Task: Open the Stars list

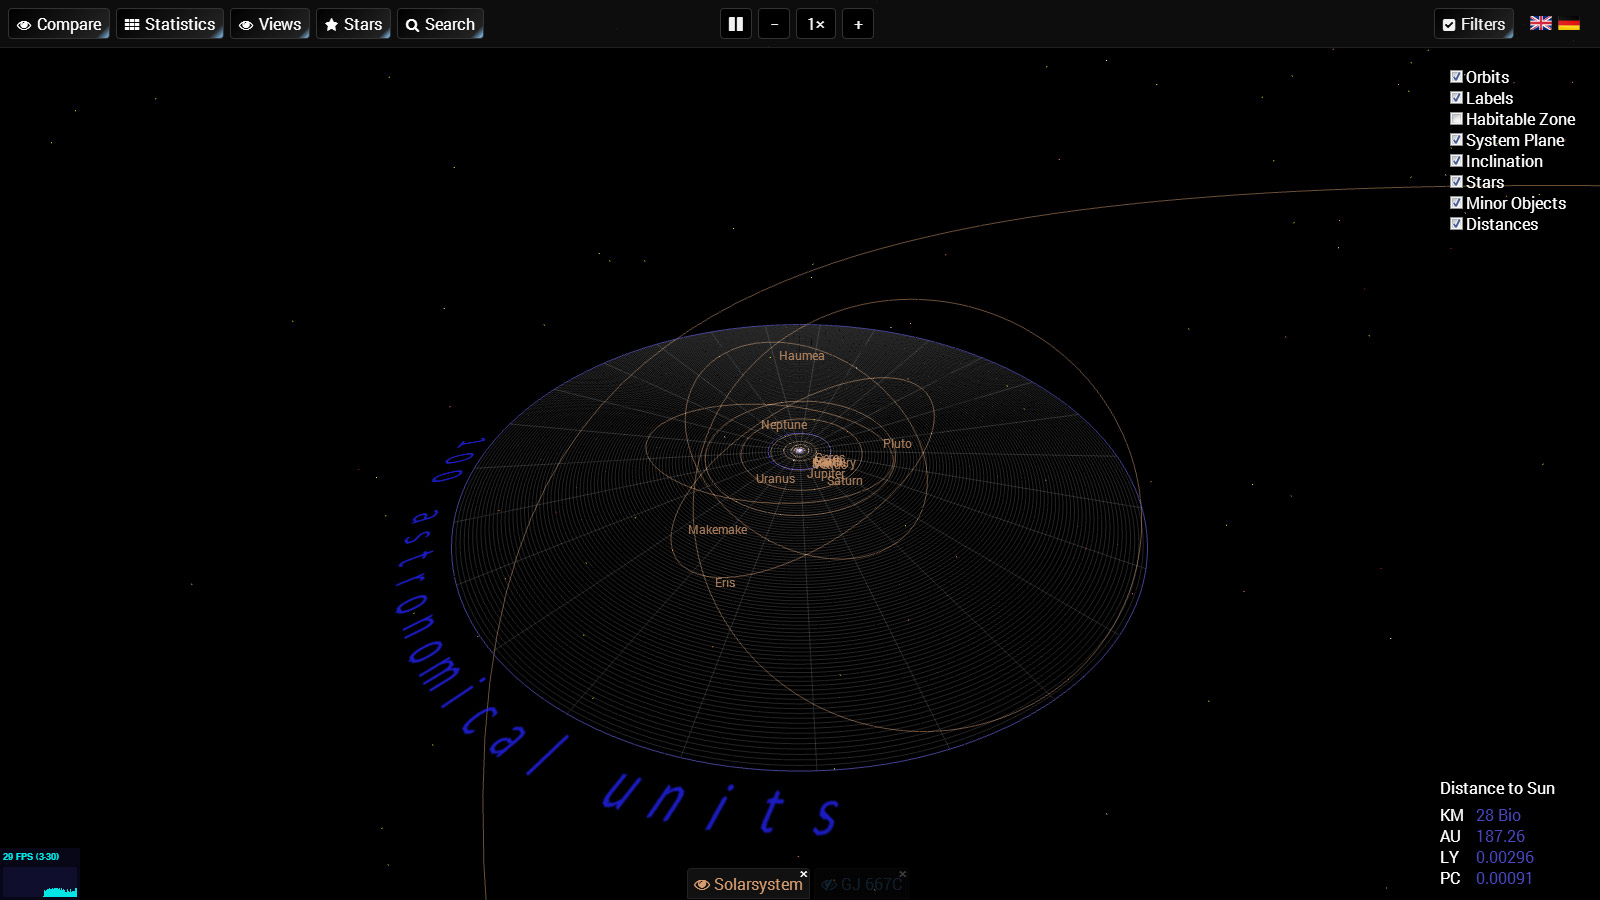Action: click(353, 24)
